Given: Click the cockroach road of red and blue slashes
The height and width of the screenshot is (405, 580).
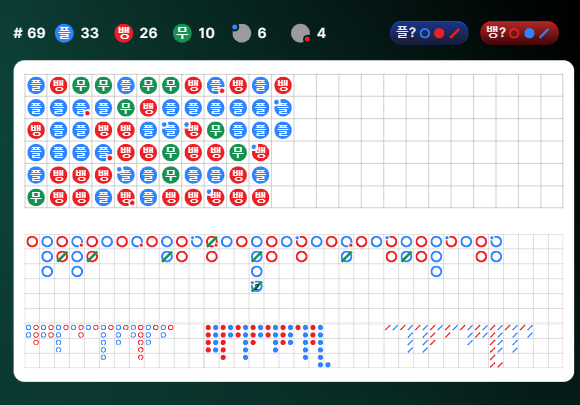Looking at the screenshot, I should (x=459, y=346).
